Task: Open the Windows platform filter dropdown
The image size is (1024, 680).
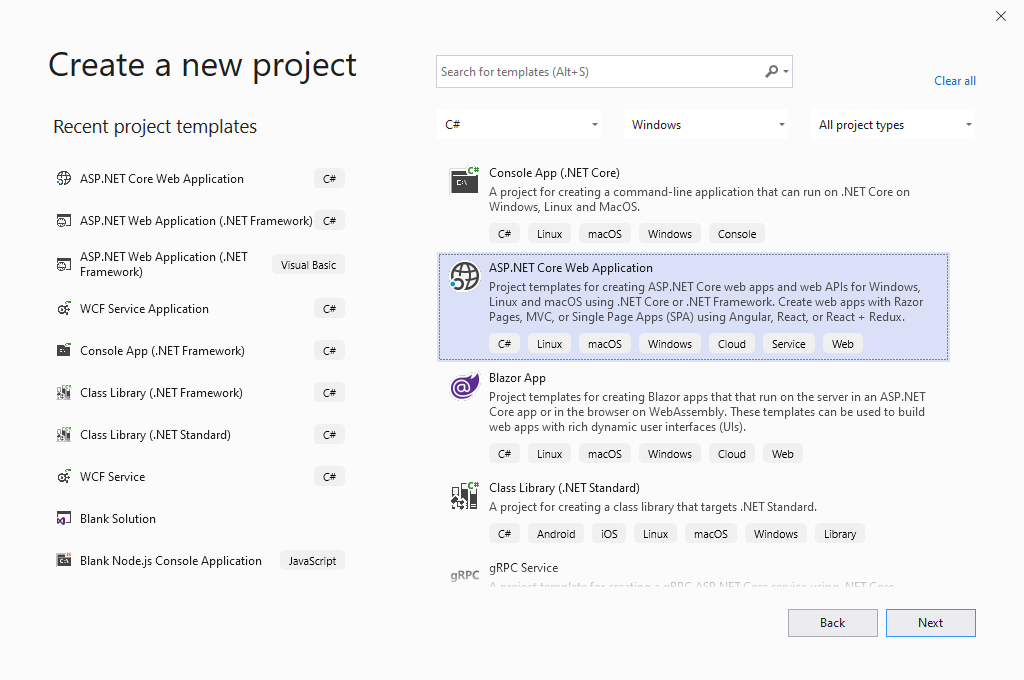Action: tap(706, 124)
